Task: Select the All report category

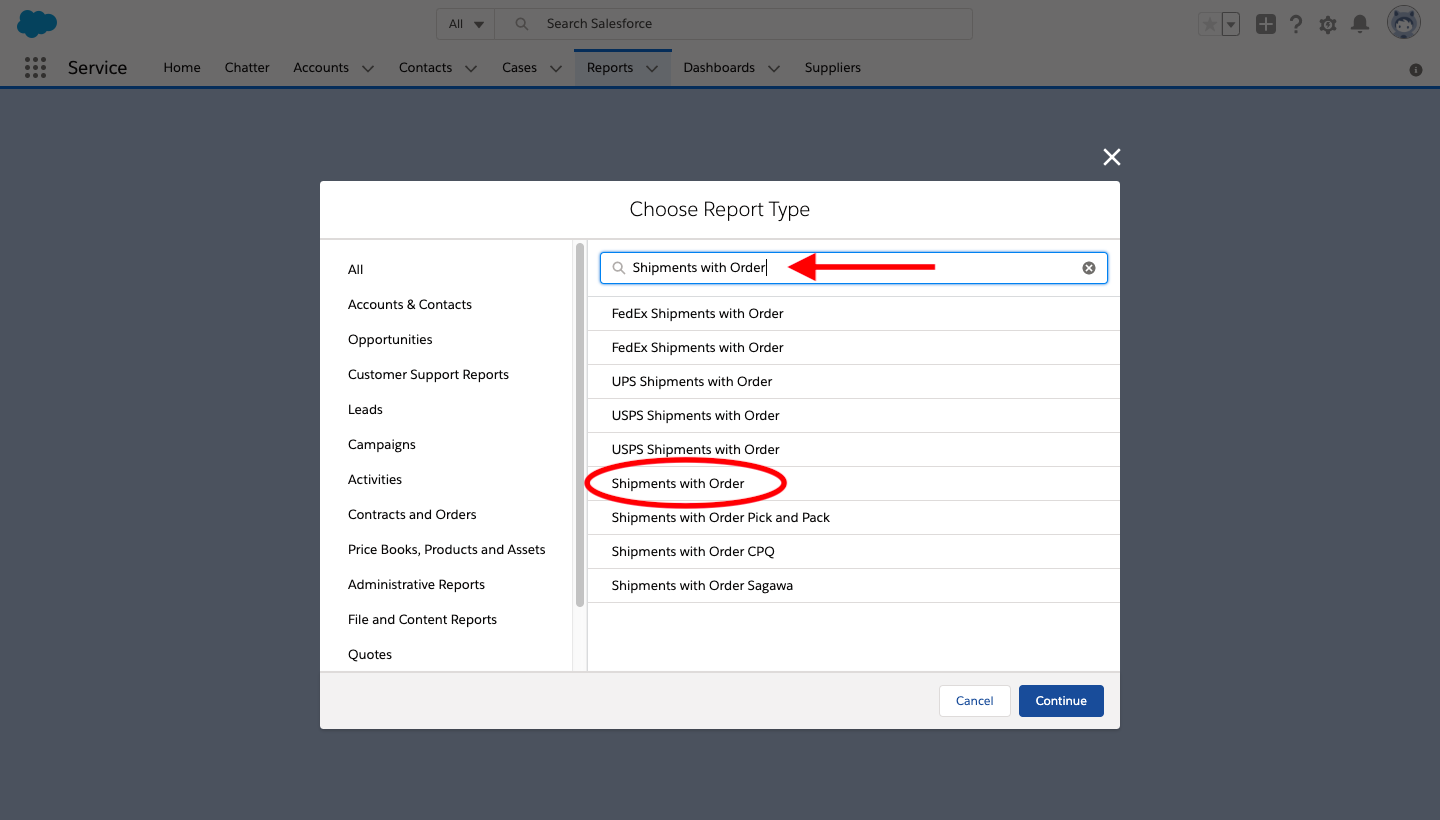Action: coord(356,270)
